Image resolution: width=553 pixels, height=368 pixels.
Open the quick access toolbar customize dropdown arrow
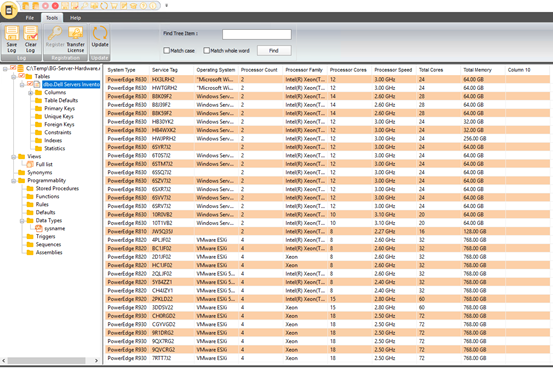[166, 6]
